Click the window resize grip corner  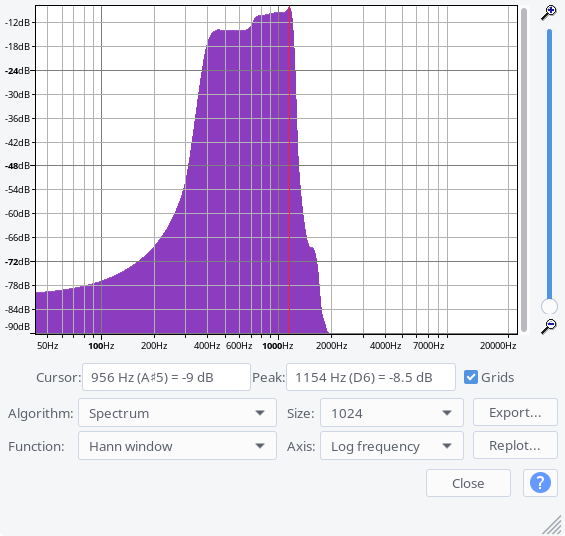coord(552,525)
